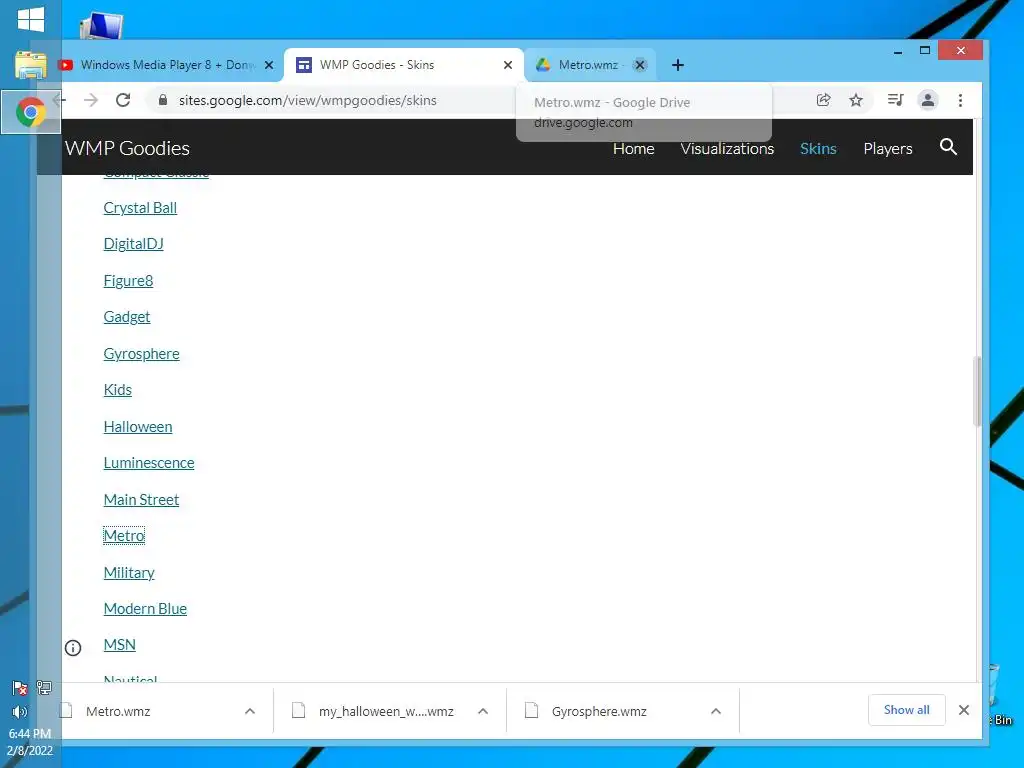Click the browser forward arrow
The image size is (1024, 768).
point(91,100)
